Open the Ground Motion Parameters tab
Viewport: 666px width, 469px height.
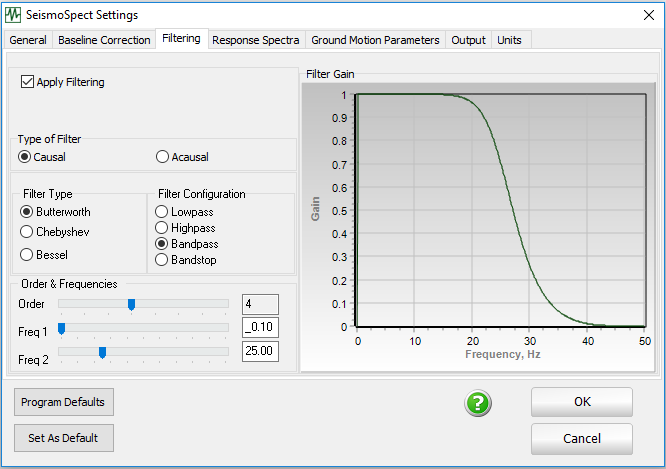tap(375, 40)
